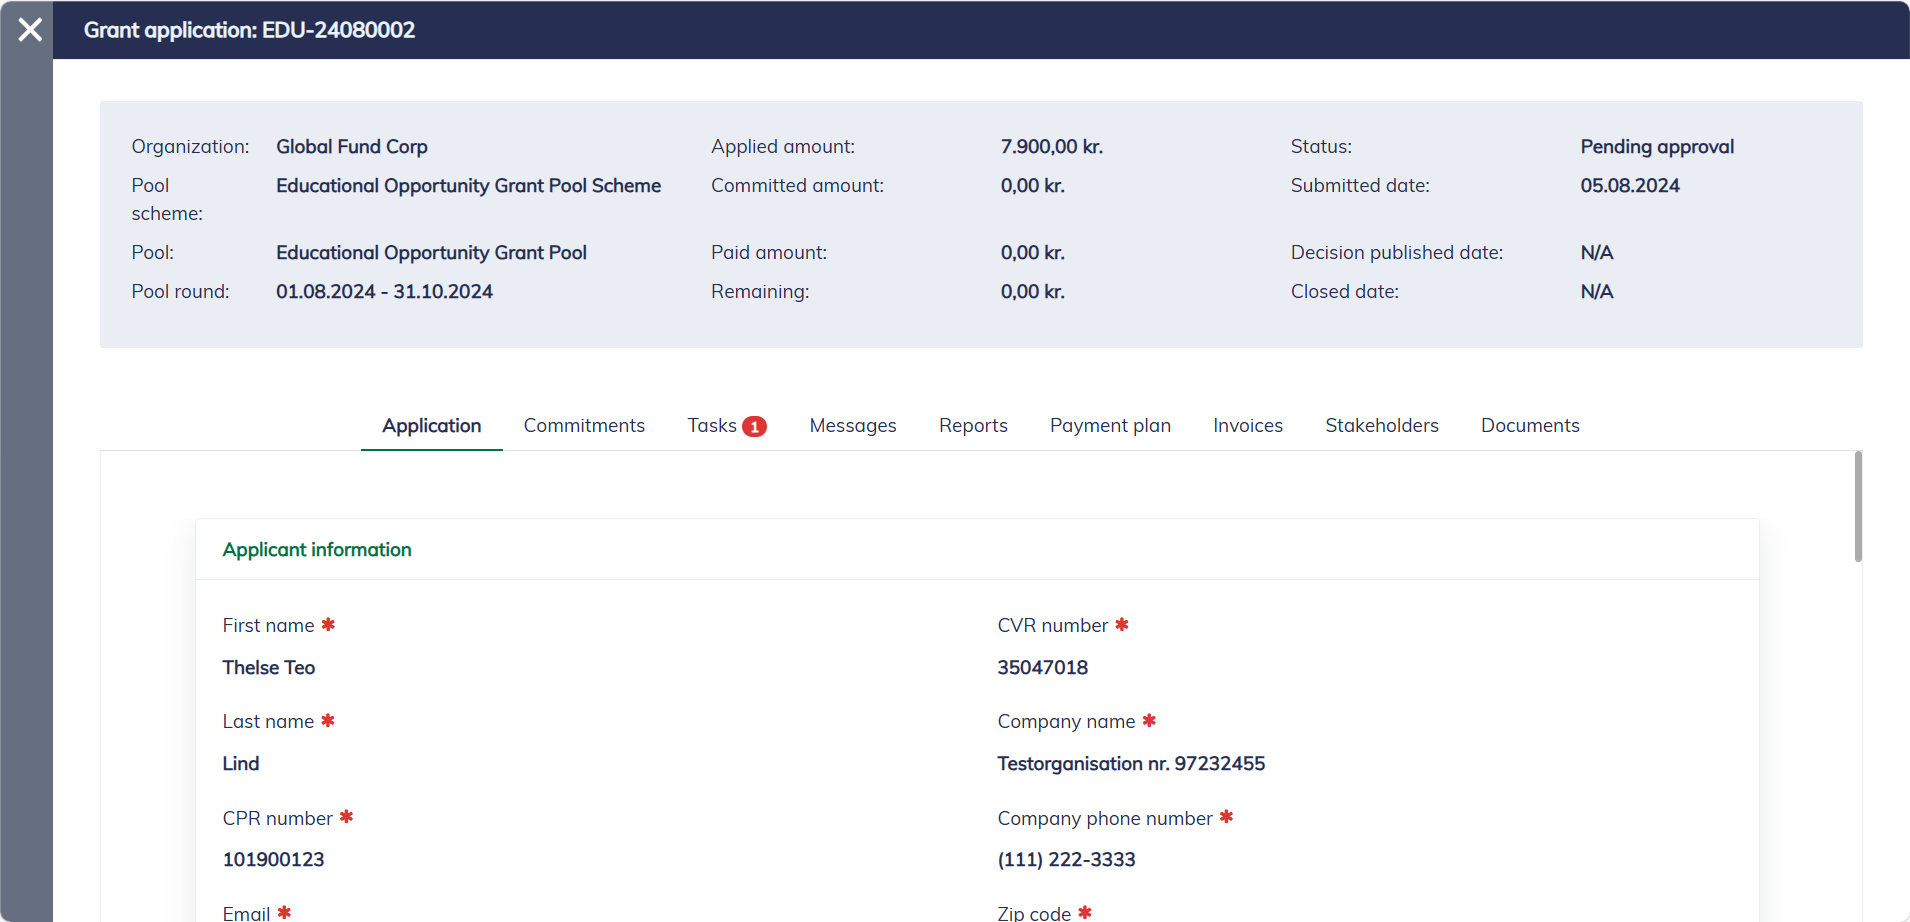Click the CPR number value 101900123

click(273, 860)
